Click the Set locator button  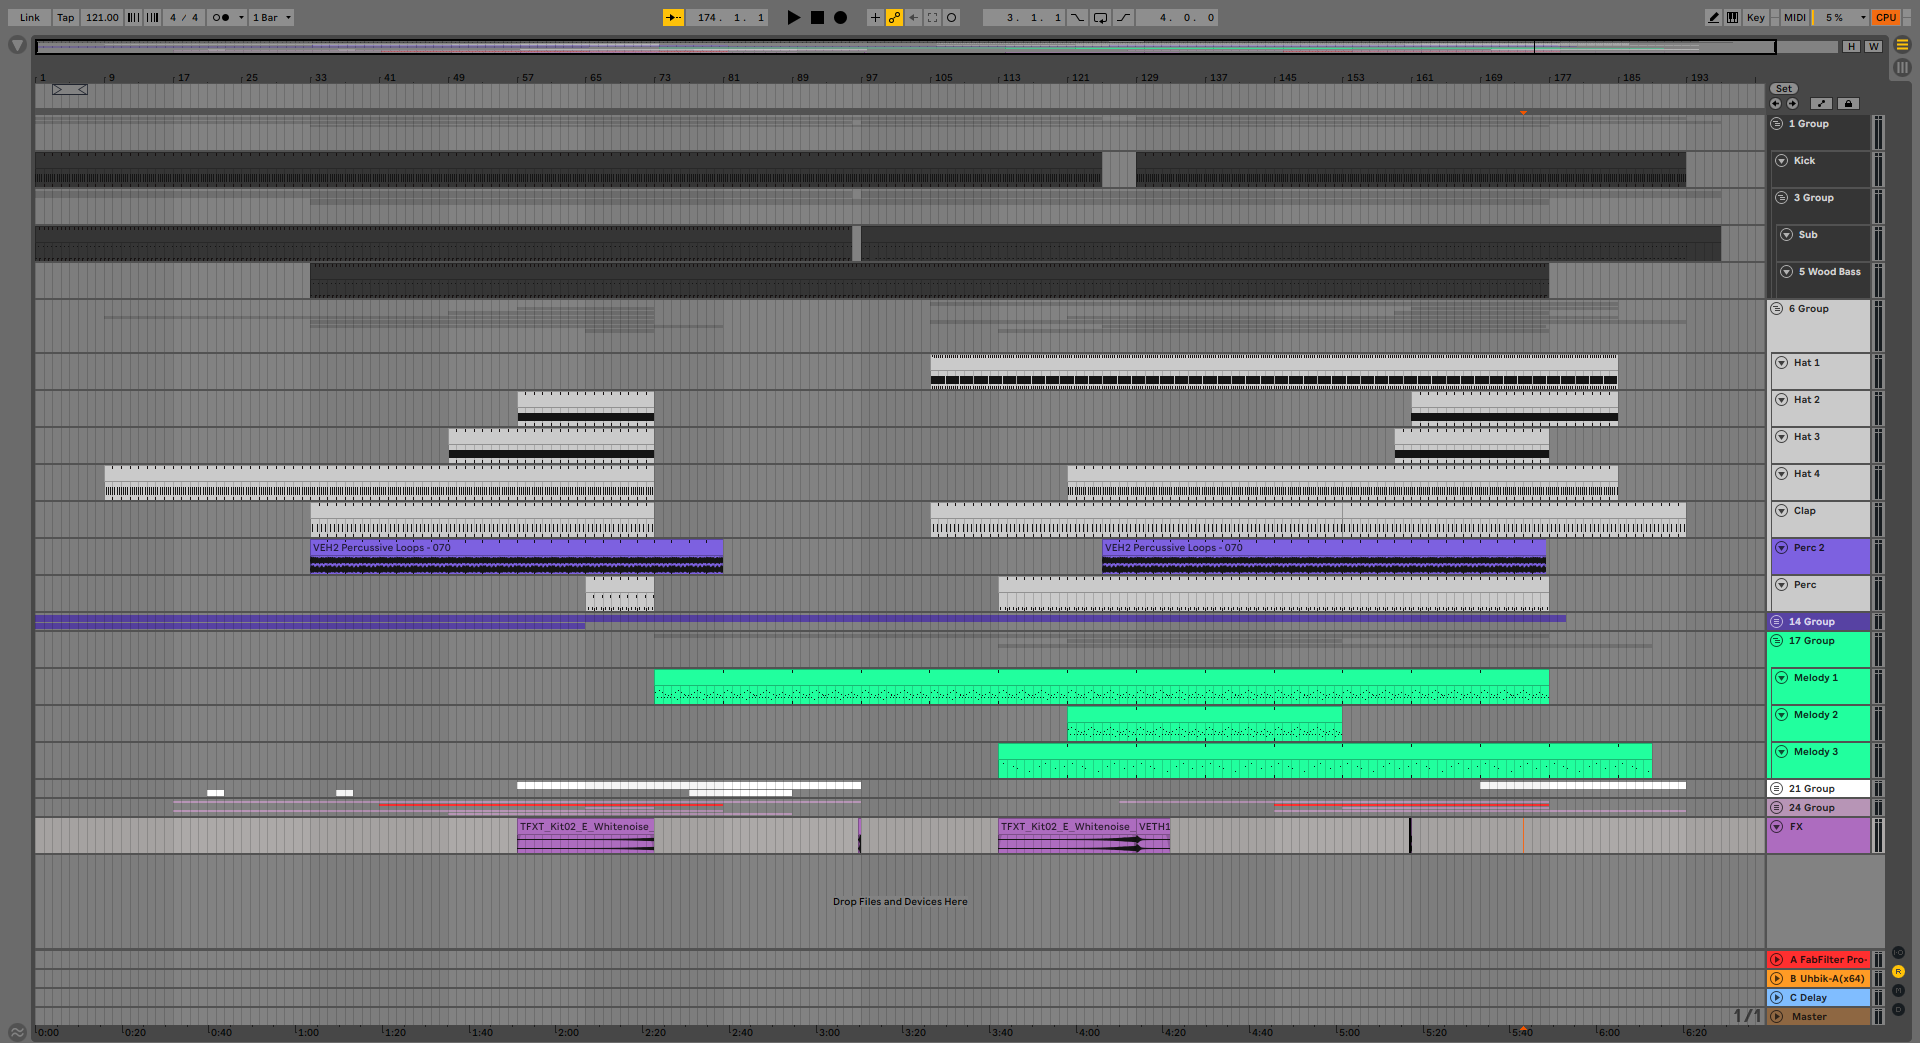click(x=1784, y=89)
